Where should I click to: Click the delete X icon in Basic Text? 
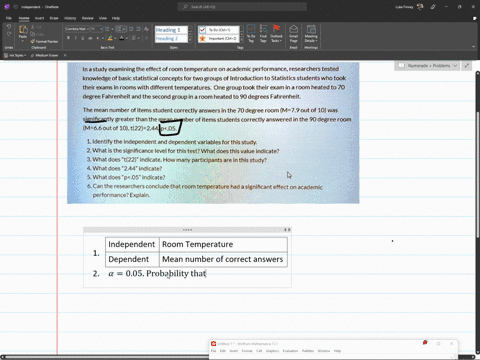(146, 38)
